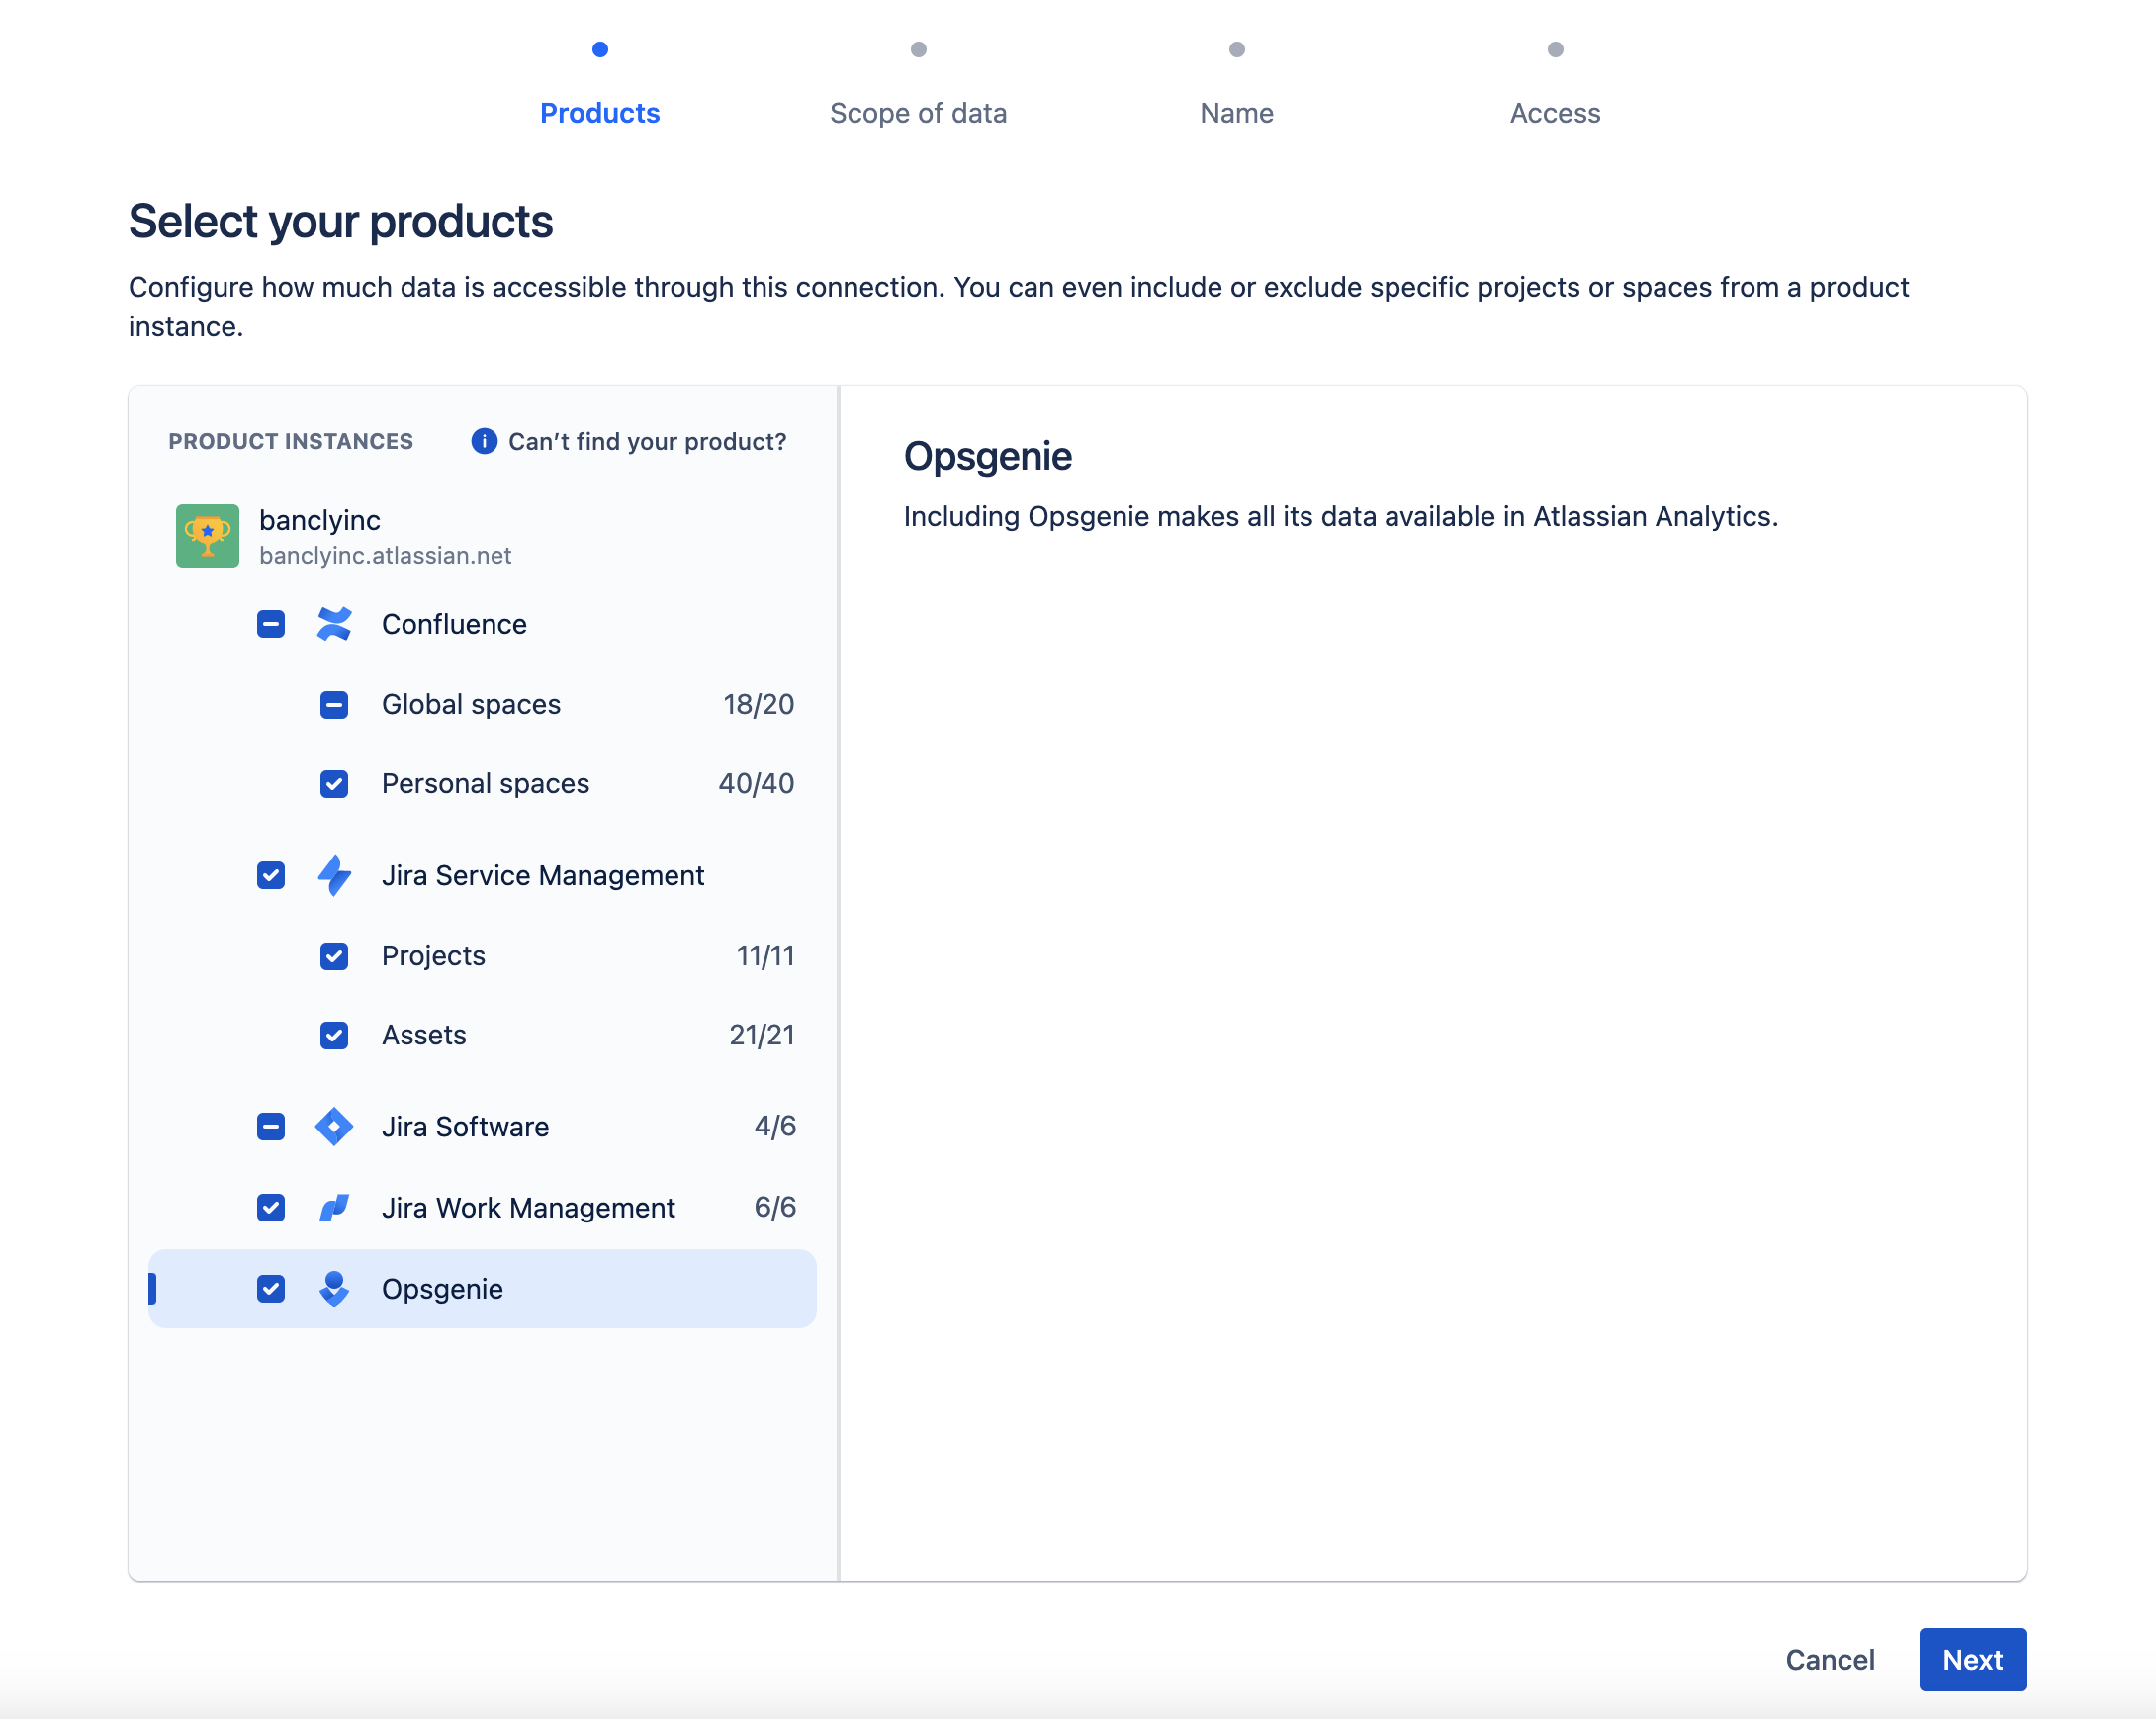Click the banclyinc trophy site avatar
Image resolution: width=2156 pixels, height=1719 pixels.
[206, 536]
